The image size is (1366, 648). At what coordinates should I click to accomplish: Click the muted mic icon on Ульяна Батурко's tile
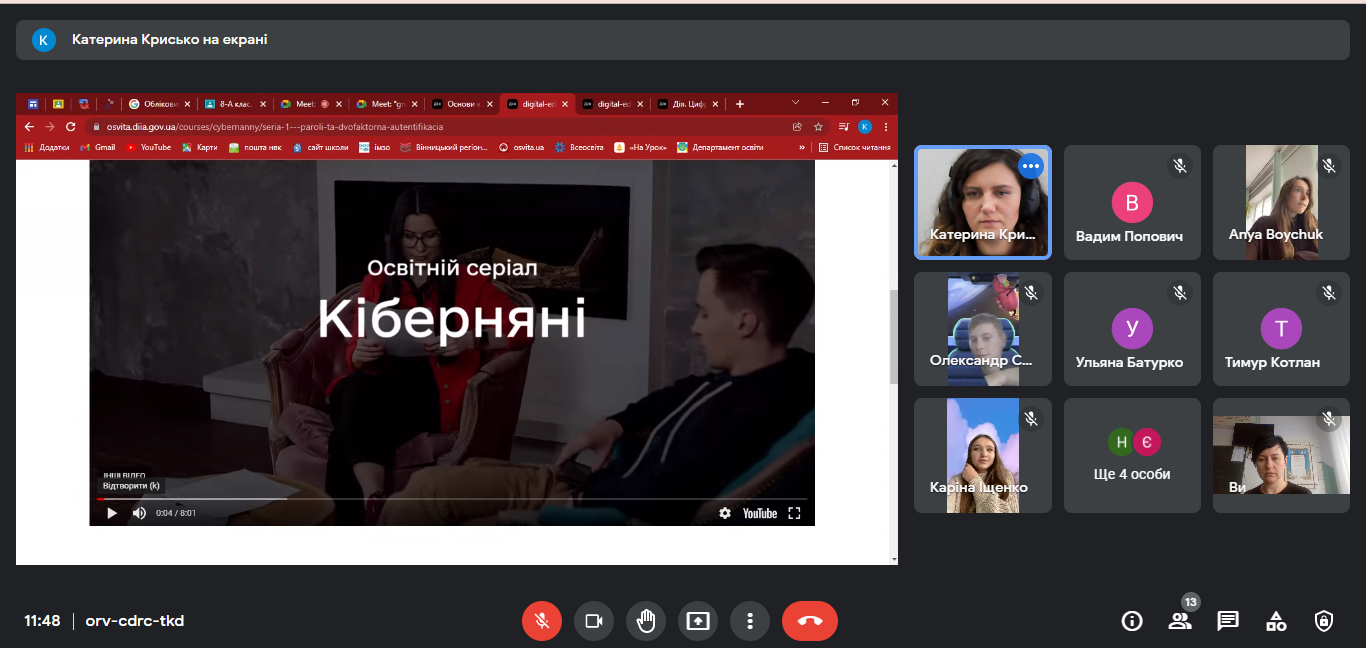coord(1180,292)
